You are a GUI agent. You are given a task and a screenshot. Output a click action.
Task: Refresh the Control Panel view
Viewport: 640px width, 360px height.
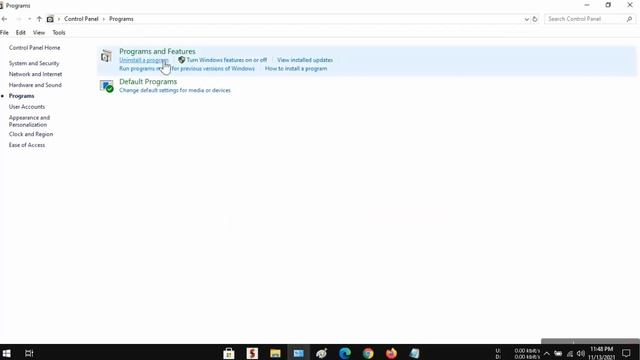pos(535,19)
